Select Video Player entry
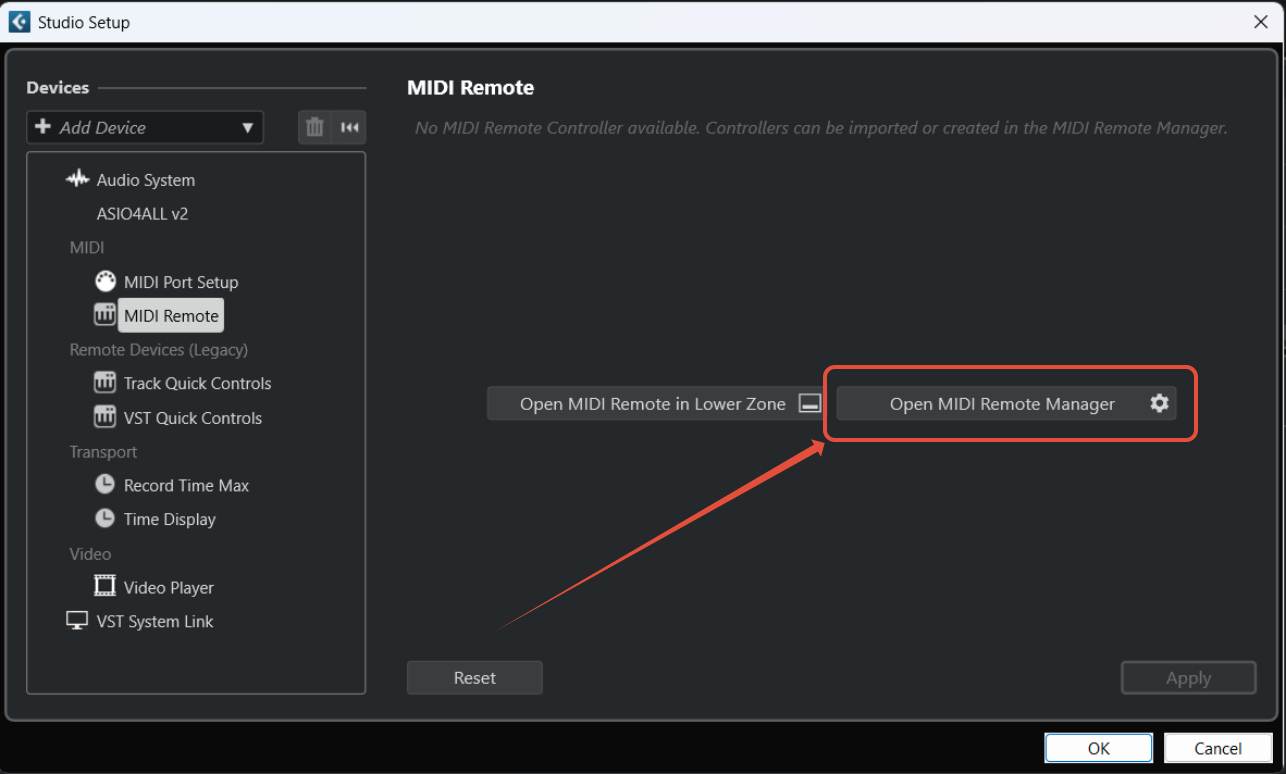Viewport: 1286px width, 774px height. click(x=169, y=587)
